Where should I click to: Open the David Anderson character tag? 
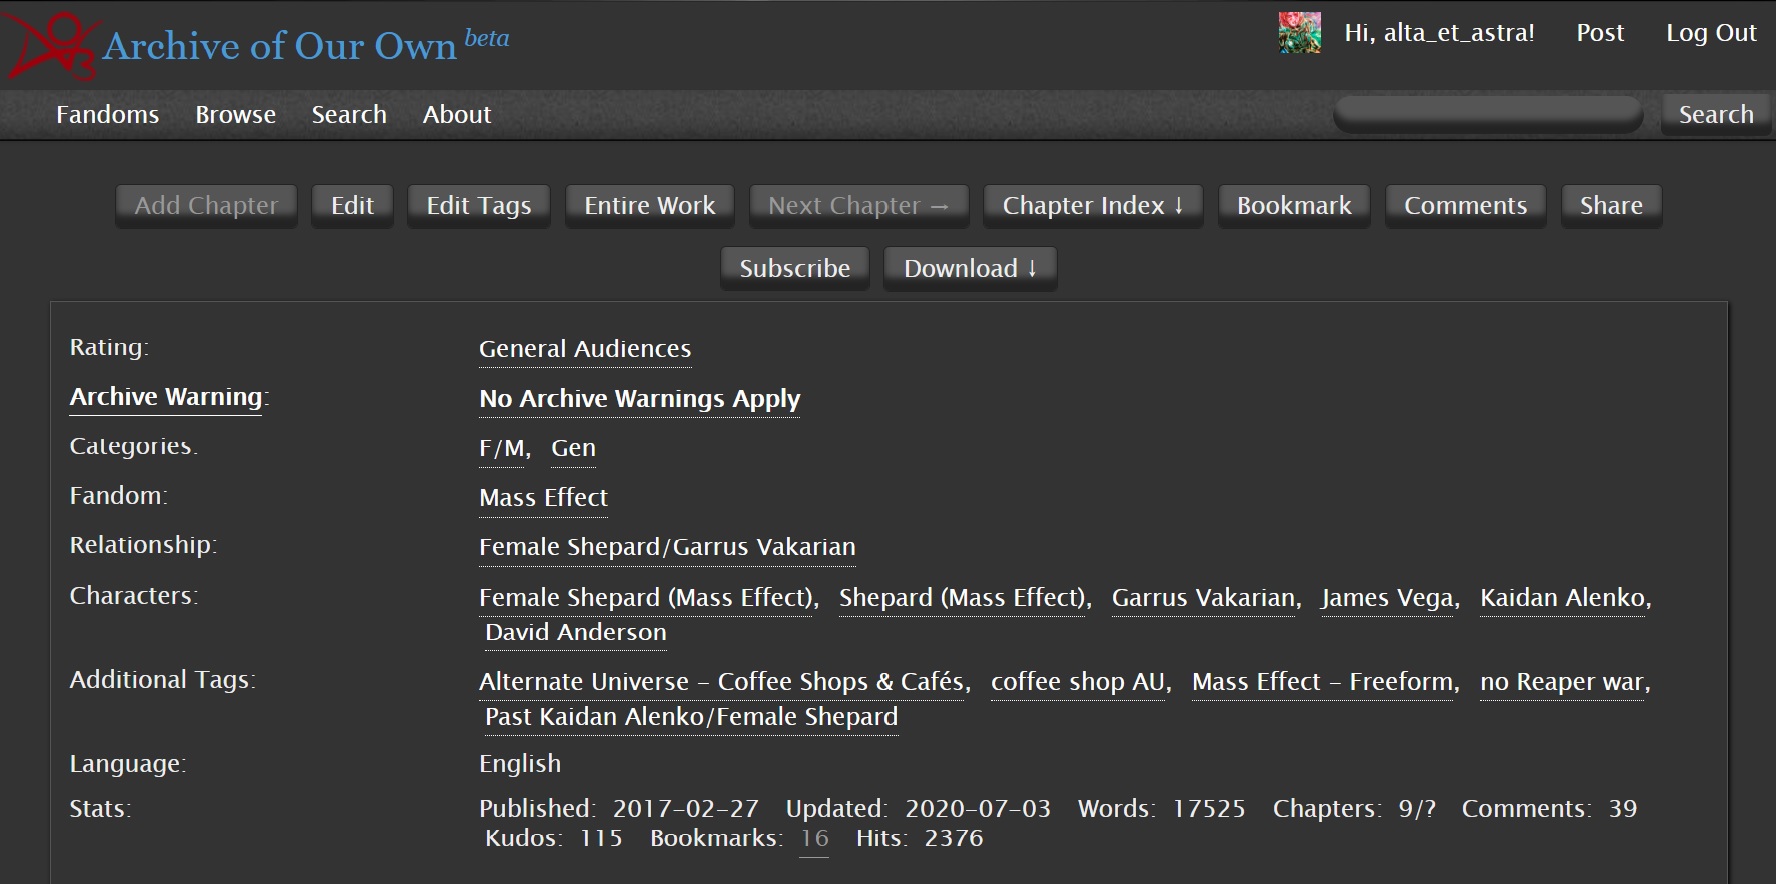576,632
